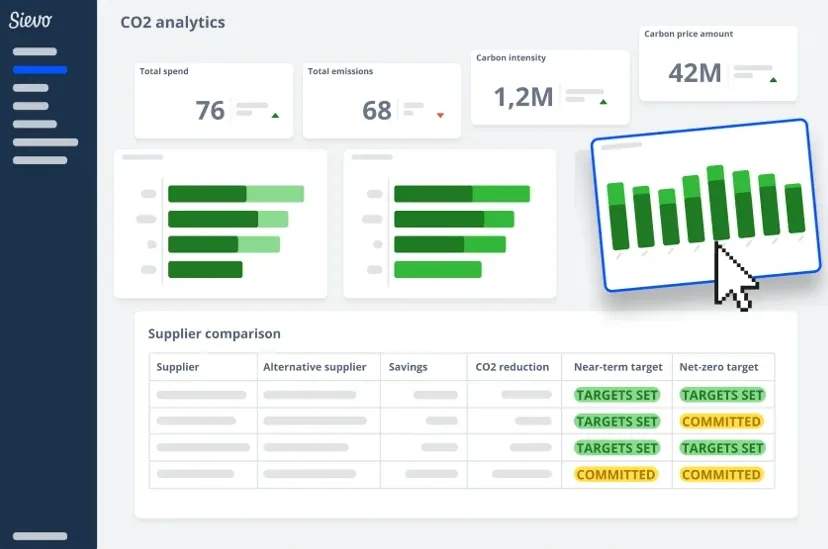828x549 pixels.
Task: Click green up arrow in Carbon price amount card
Action: click(x=773, y=80)
